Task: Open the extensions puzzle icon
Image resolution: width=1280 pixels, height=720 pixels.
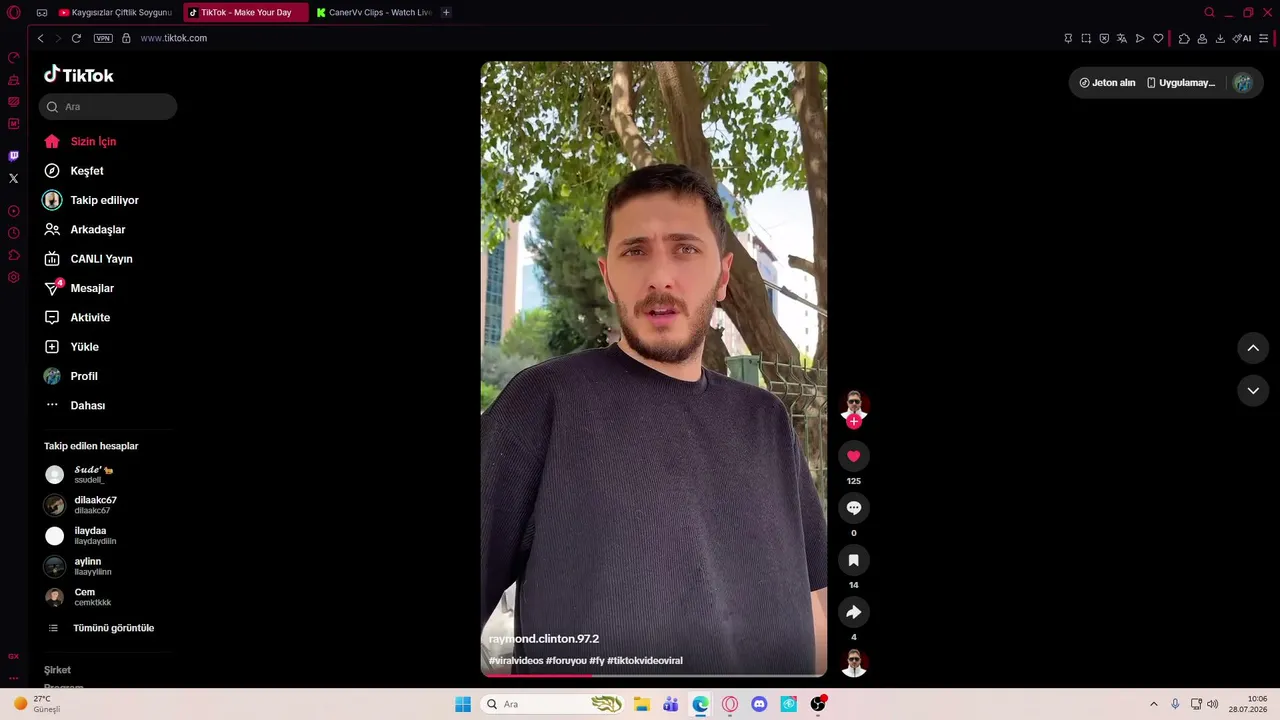Action: coord(1184,38)
